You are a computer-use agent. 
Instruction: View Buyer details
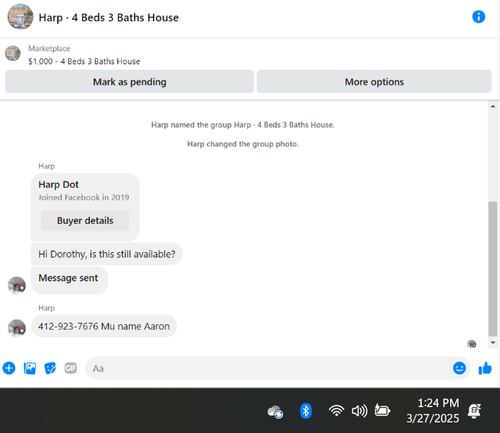tap(85, 221)
